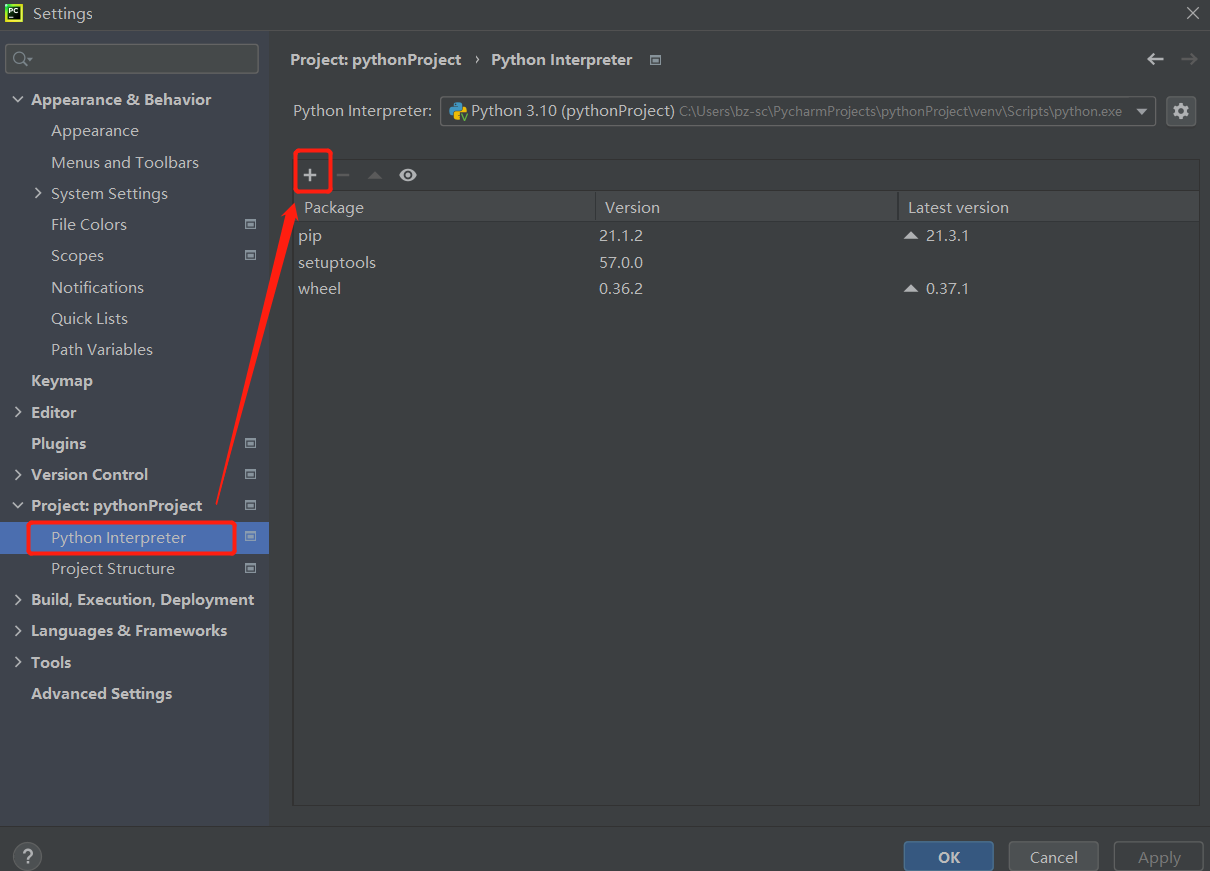
Task: Click the PyCharm logo in title bar
Action: [14, 13]
